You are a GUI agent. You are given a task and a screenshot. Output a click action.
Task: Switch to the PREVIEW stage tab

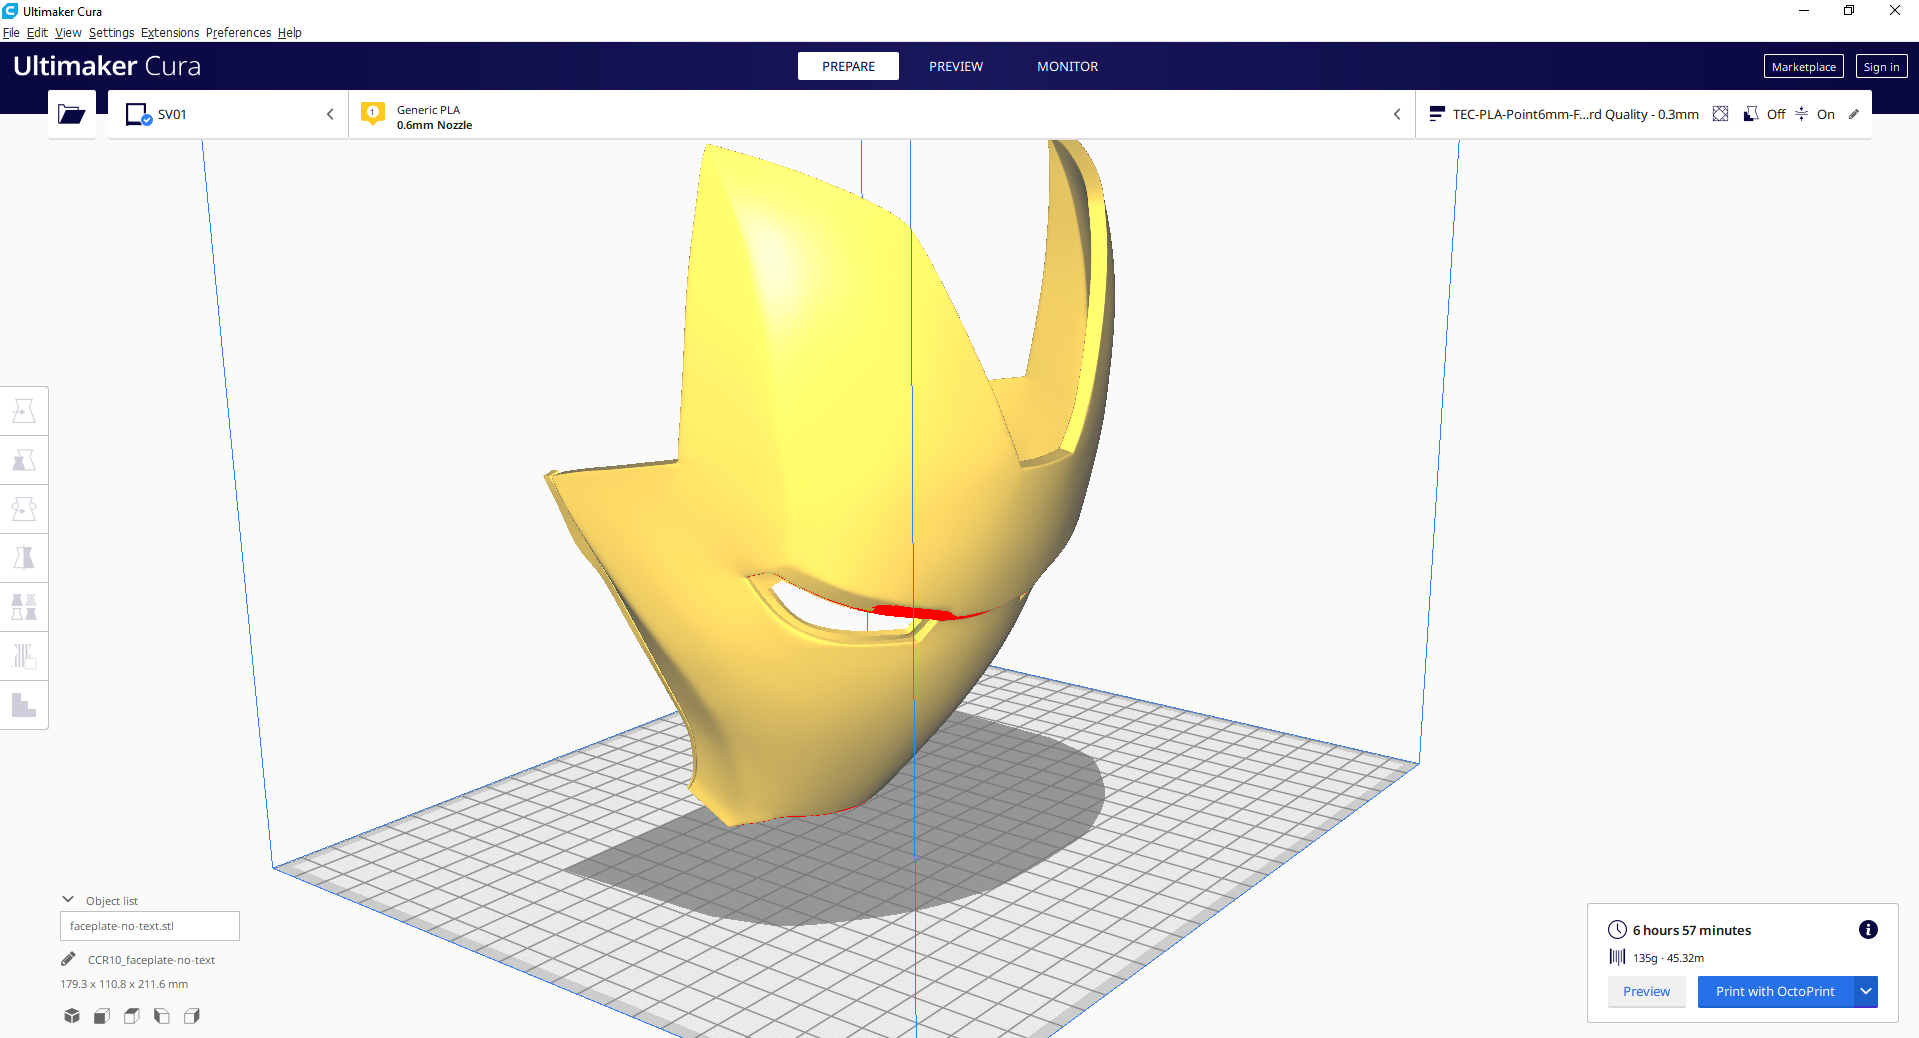point(956,66)
